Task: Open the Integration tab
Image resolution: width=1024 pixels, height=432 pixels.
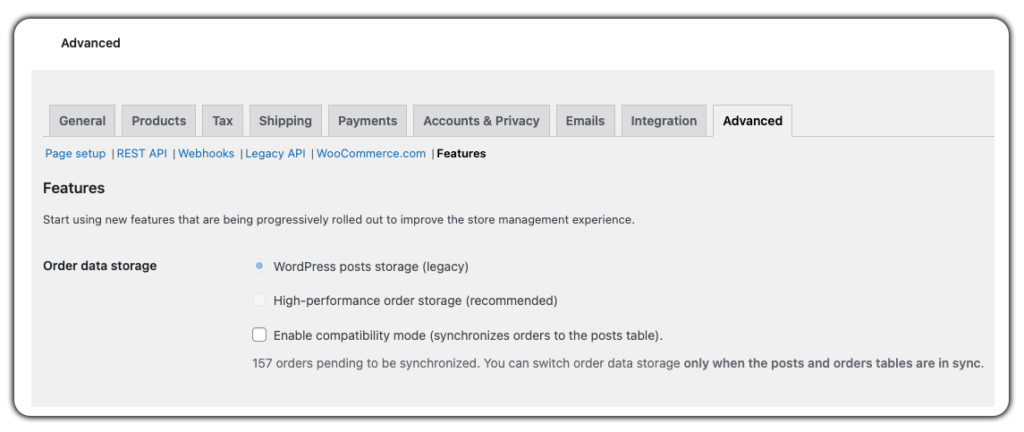Action: [x=663, y=121]
